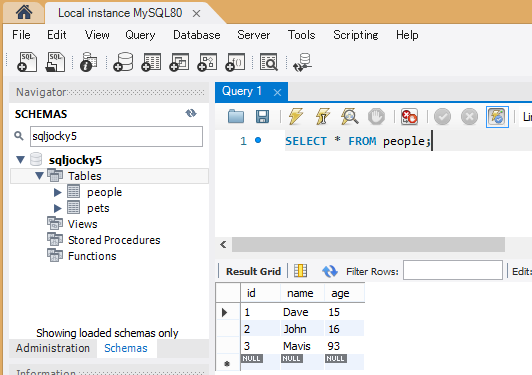Open the Tools menu

pyautogui.click(x=302, y=35)
